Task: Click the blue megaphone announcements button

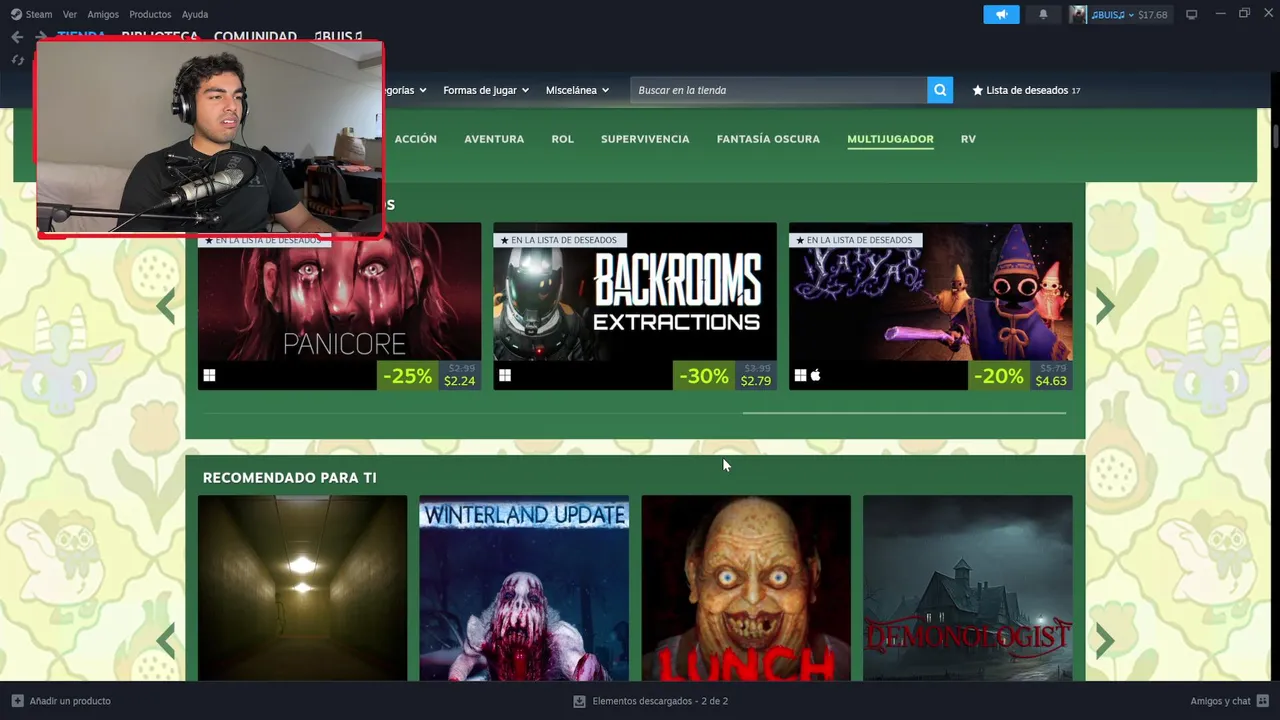Action: coord(1001,14)
